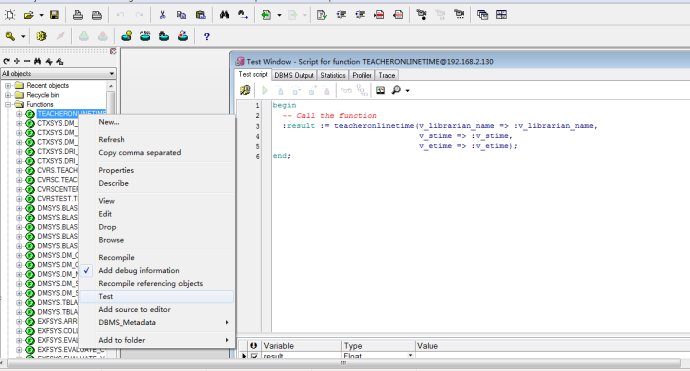Open the Trace tab

[x=387, y=75]
